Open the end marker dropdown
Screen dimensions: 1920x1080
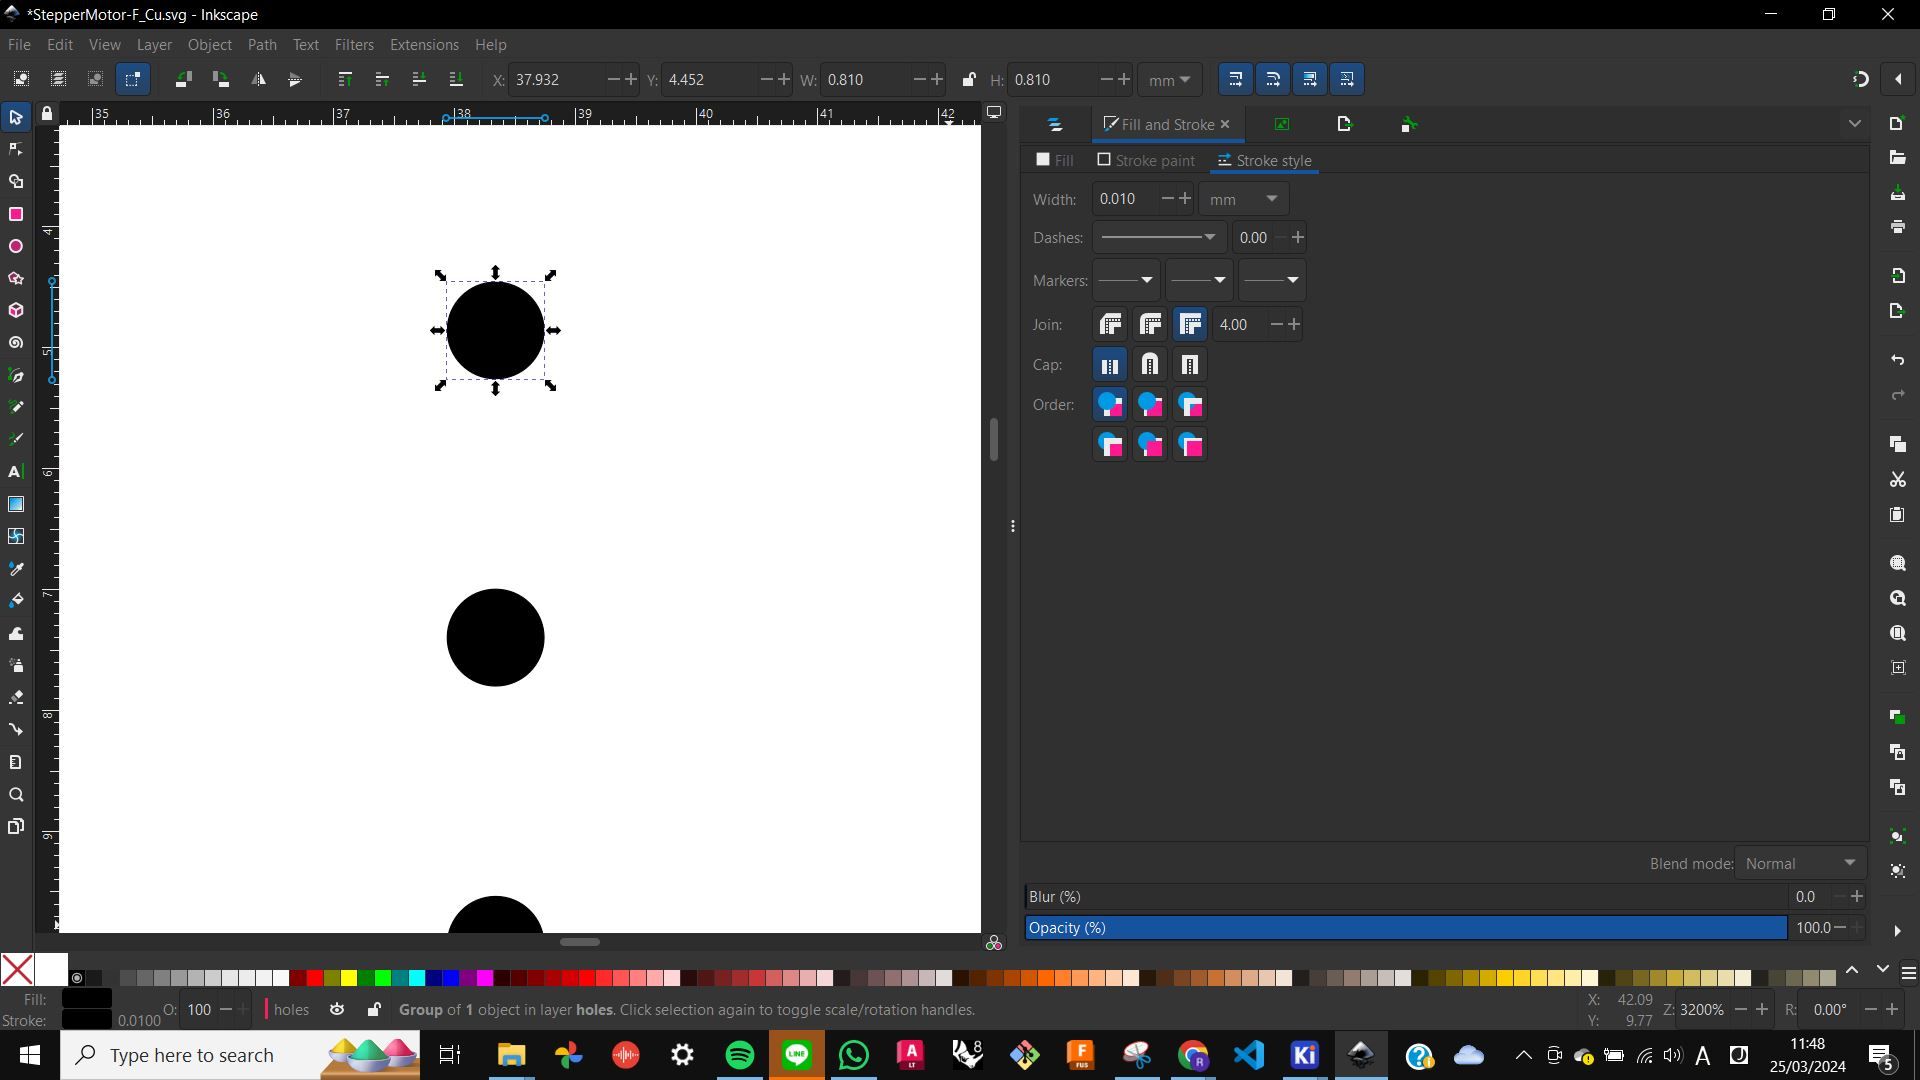coord(1271,280)
